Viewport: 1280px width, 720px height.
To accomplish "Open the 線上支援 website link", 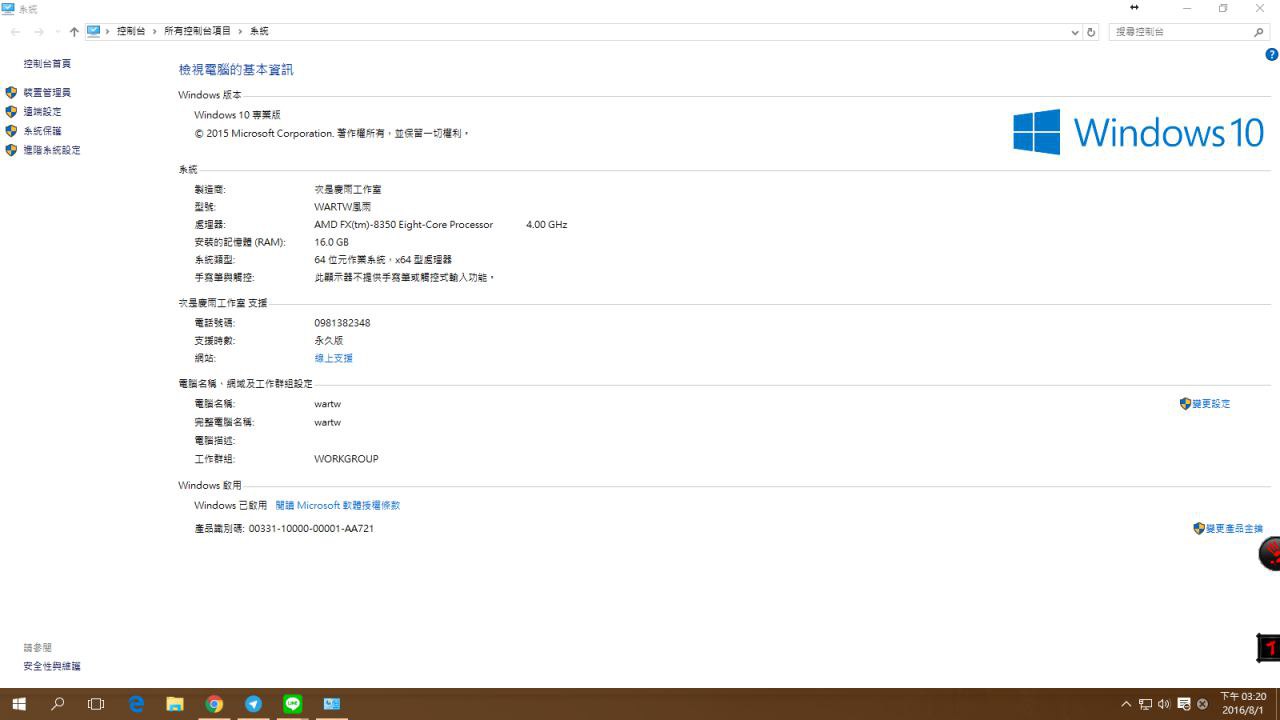I will [x=333, y=358].
